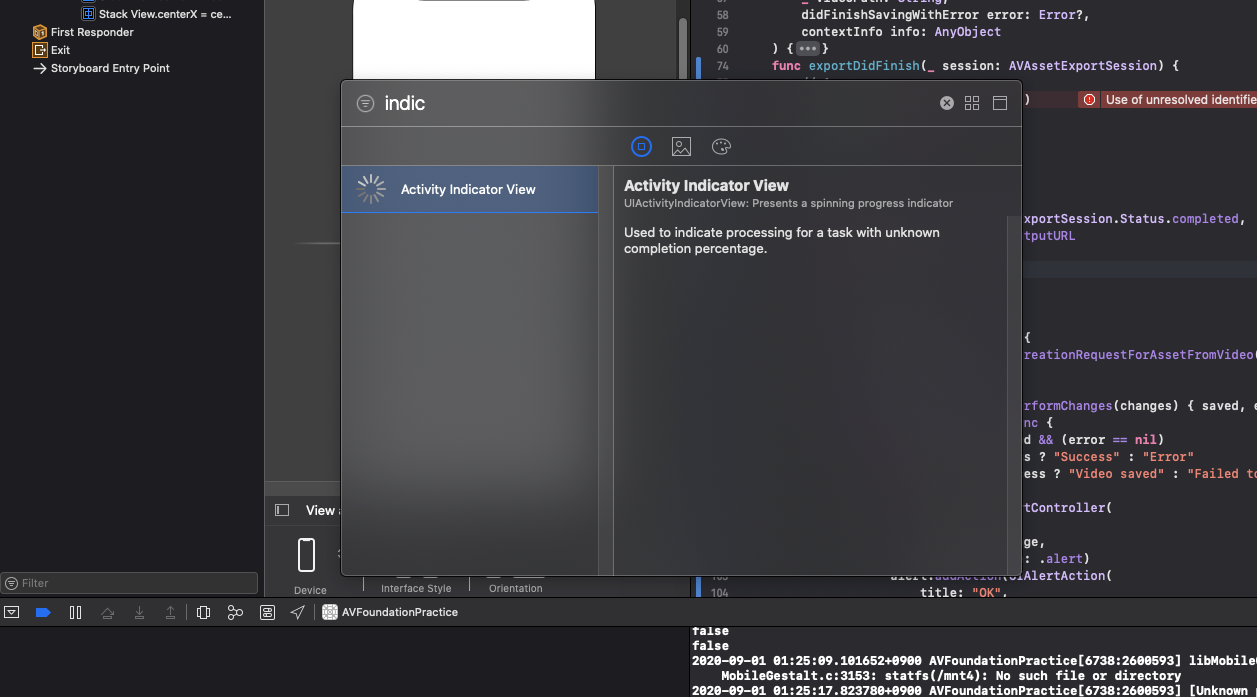The image size is (1257, 697).
Task: Click the Activity Indicator View detail title
Action: pos(706,185)
